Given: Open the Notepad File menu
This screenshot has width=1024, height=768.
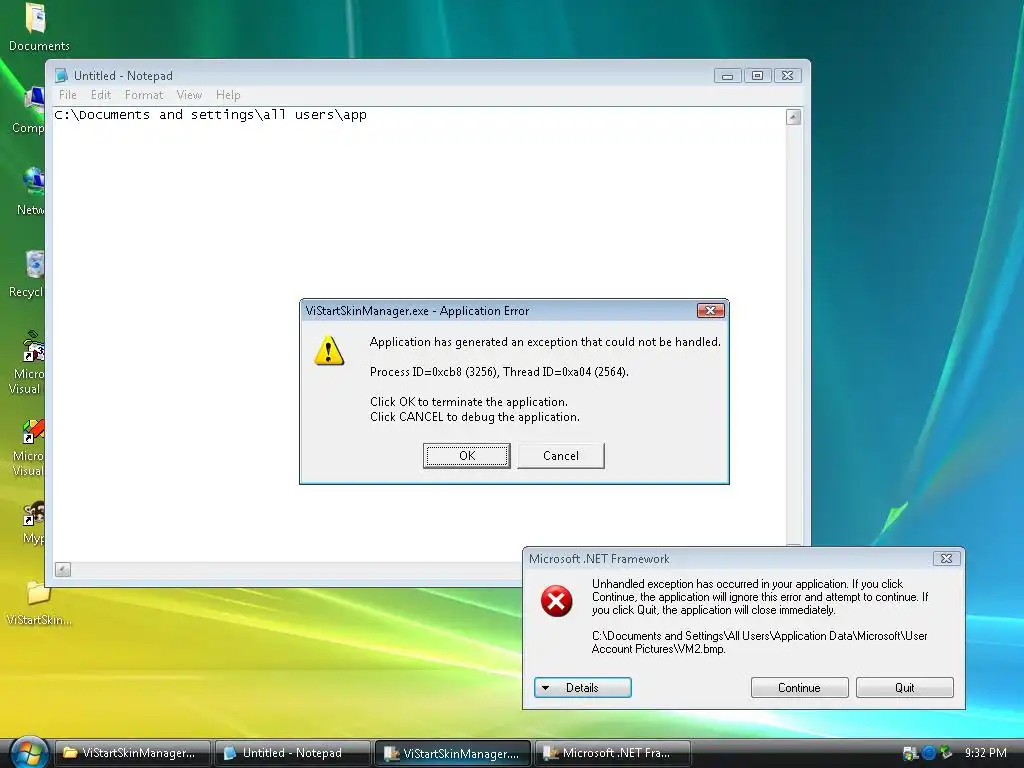Looking at the screenshot, I should 67,95.
